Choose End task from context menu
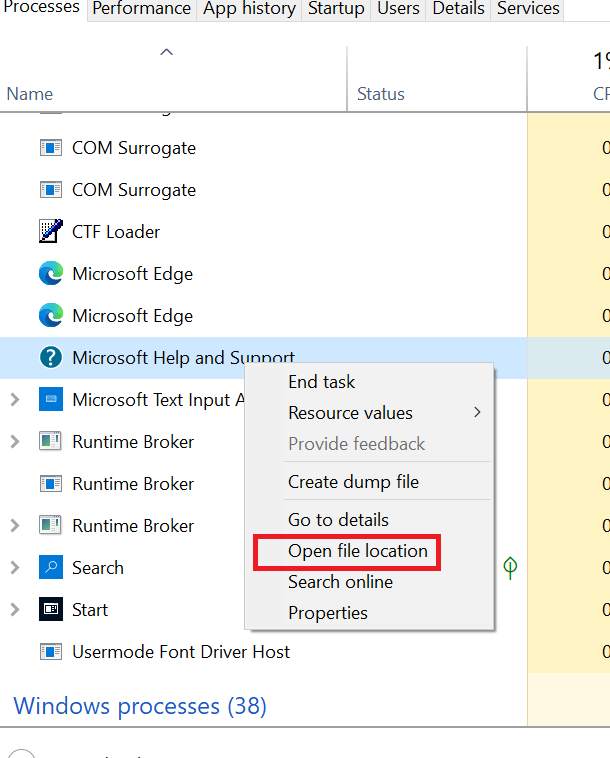 coord(370,382)
